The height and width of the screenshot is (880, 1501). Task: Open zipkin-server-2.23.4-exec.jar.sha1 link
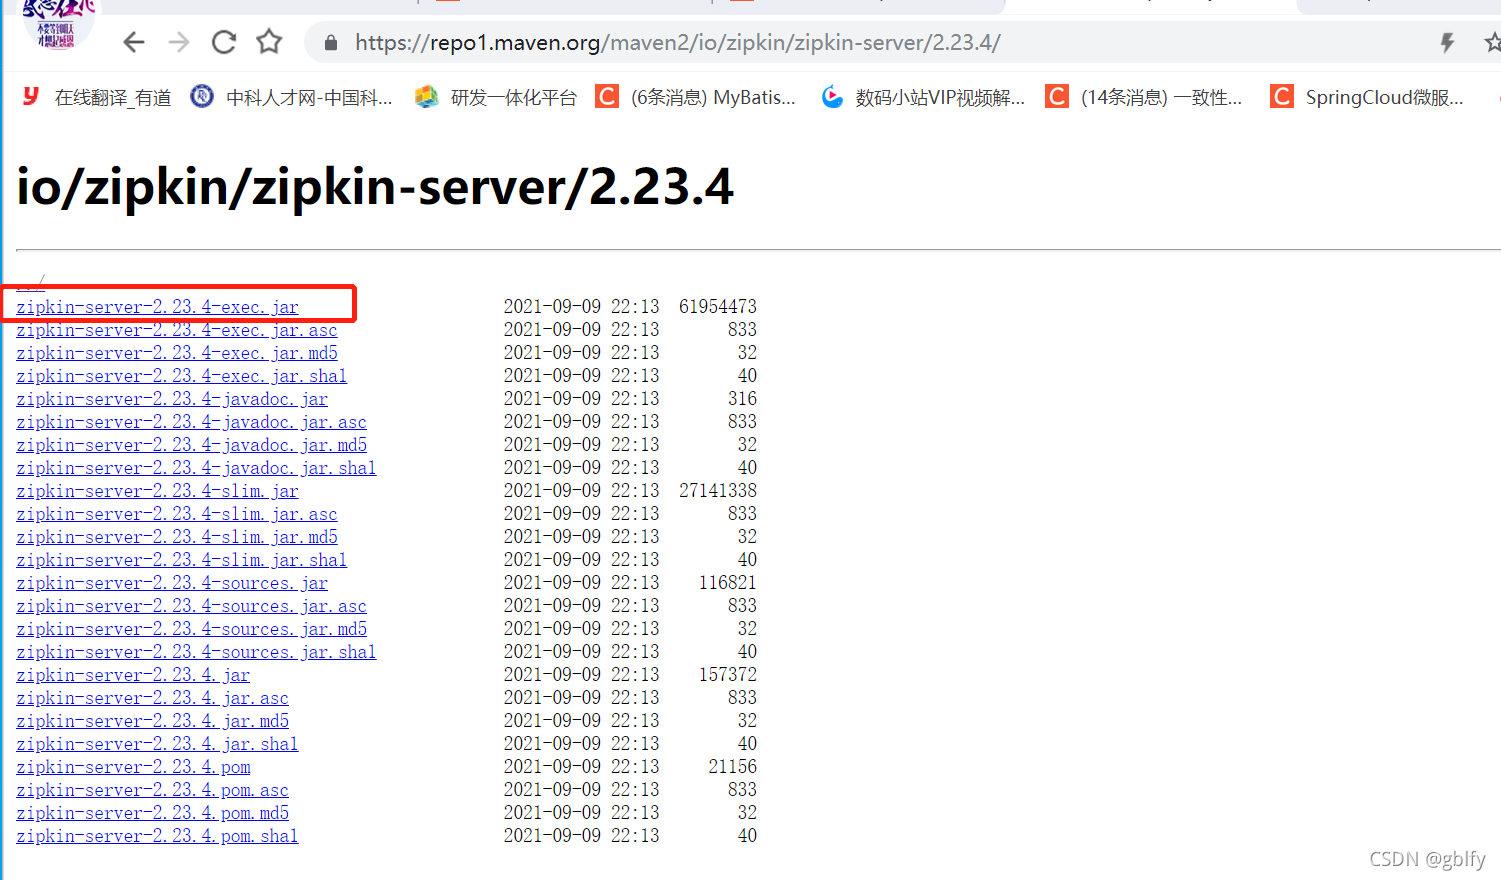point(181,376)
